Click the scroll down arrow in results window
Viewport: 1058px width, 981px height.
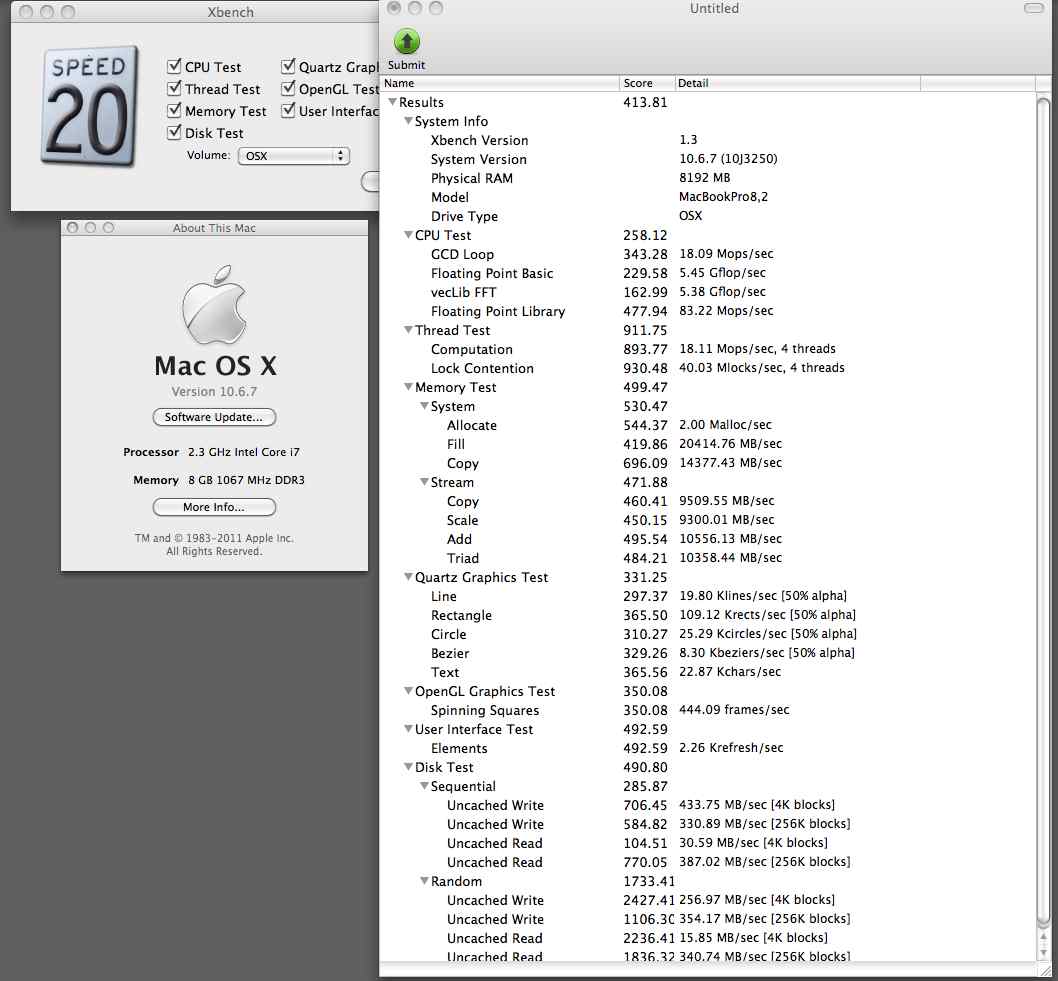click(x=1042, y=953)
